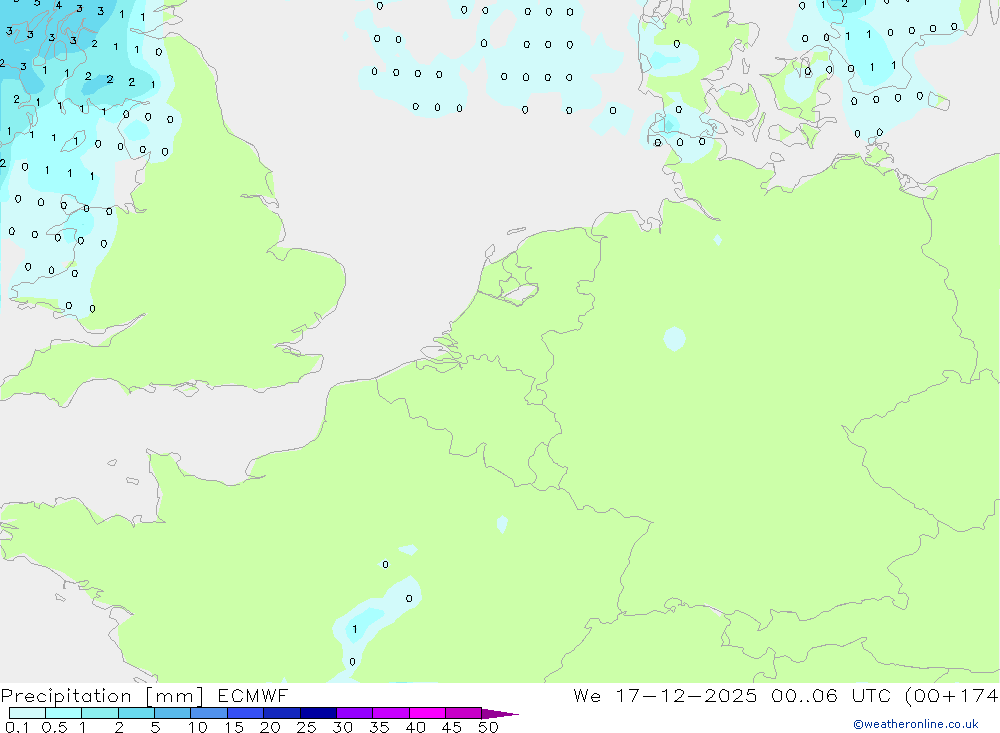
Task: Choose the 15–20 mm legend color swatch
Action: point(245,713)
